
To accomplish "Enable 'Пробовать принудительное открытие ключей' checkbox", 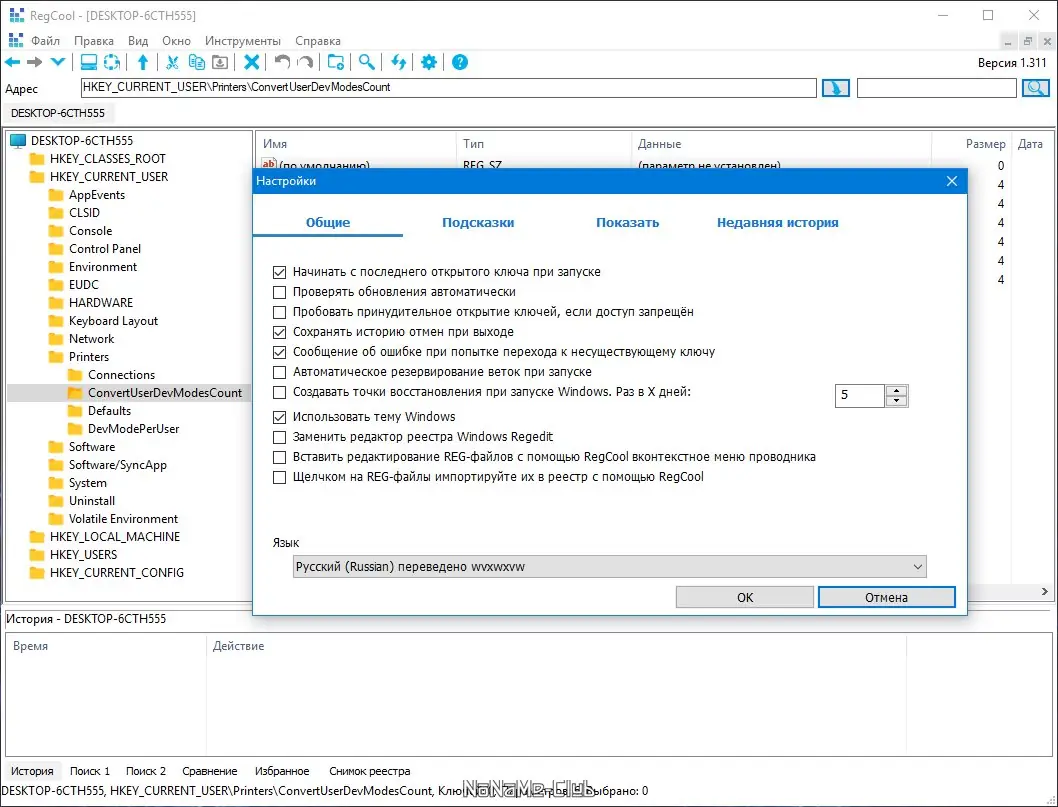I will pos(279,312).
